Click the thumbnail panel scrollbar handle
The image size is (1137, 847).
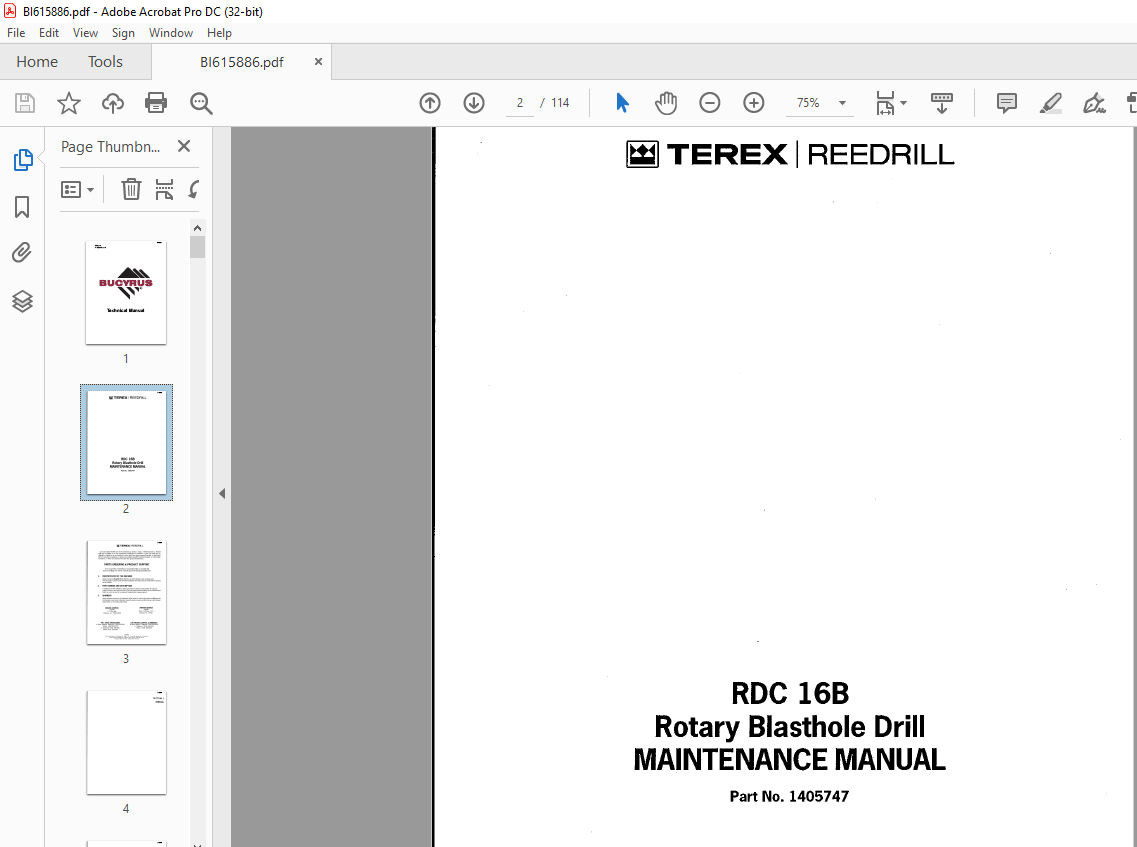[197, 247]
